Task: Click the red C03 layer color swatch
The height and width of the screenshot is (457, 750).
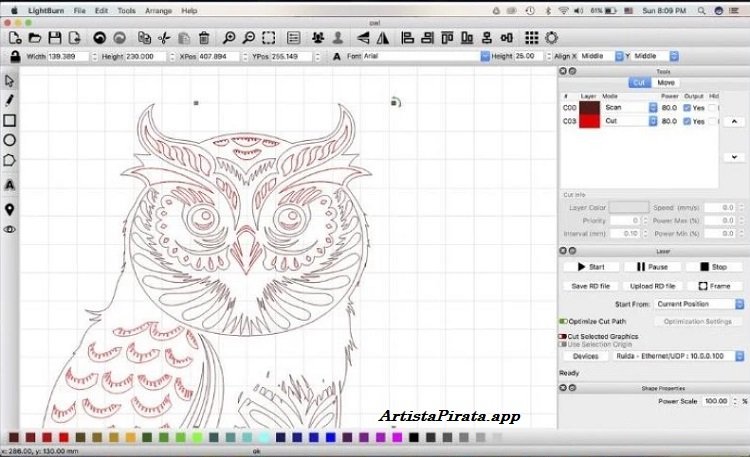Action: [x=590, y=121]
